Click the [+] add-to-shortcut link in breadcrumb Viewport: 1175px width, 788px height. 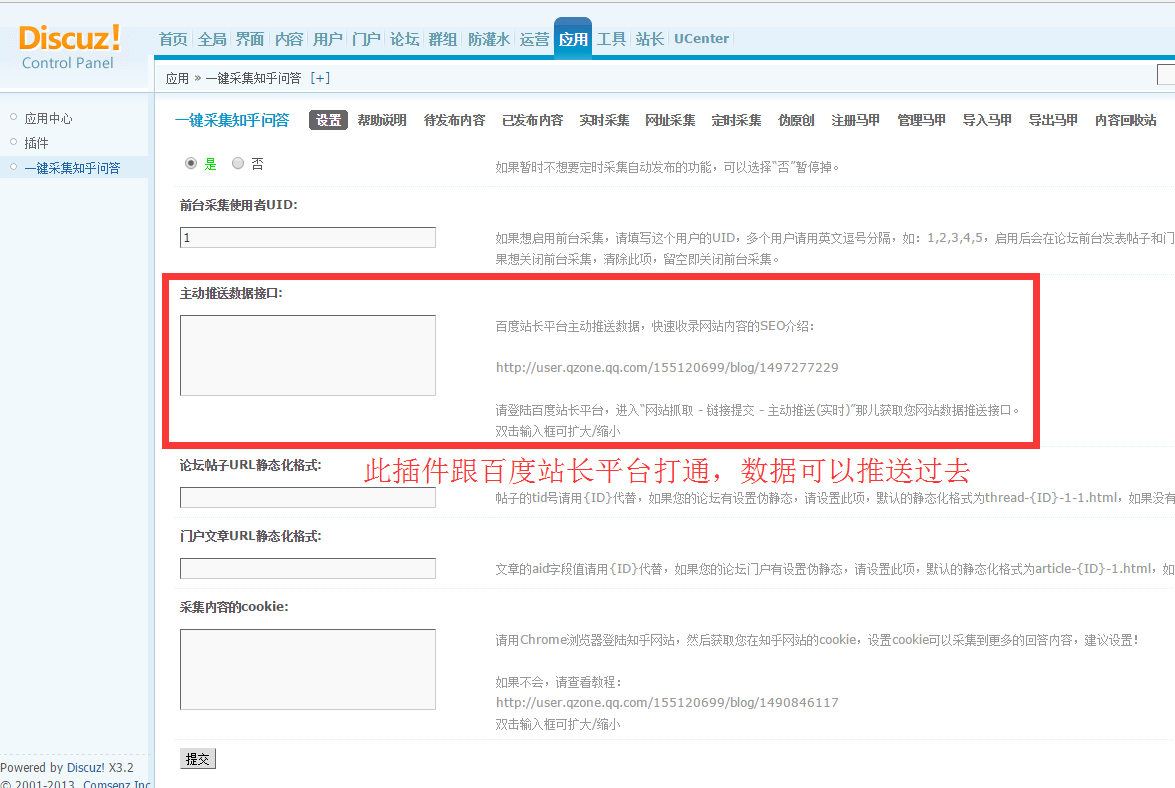click(320, 78)
